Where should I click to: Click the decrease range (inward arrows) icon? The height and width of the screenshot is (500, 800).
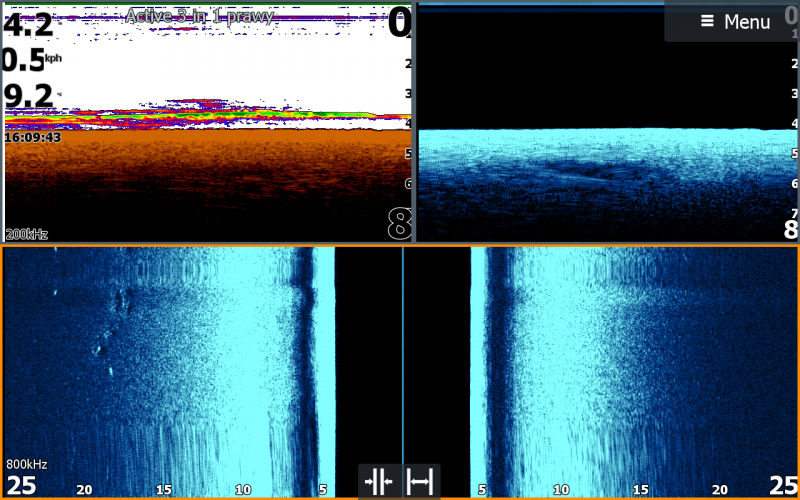(380, 482)
